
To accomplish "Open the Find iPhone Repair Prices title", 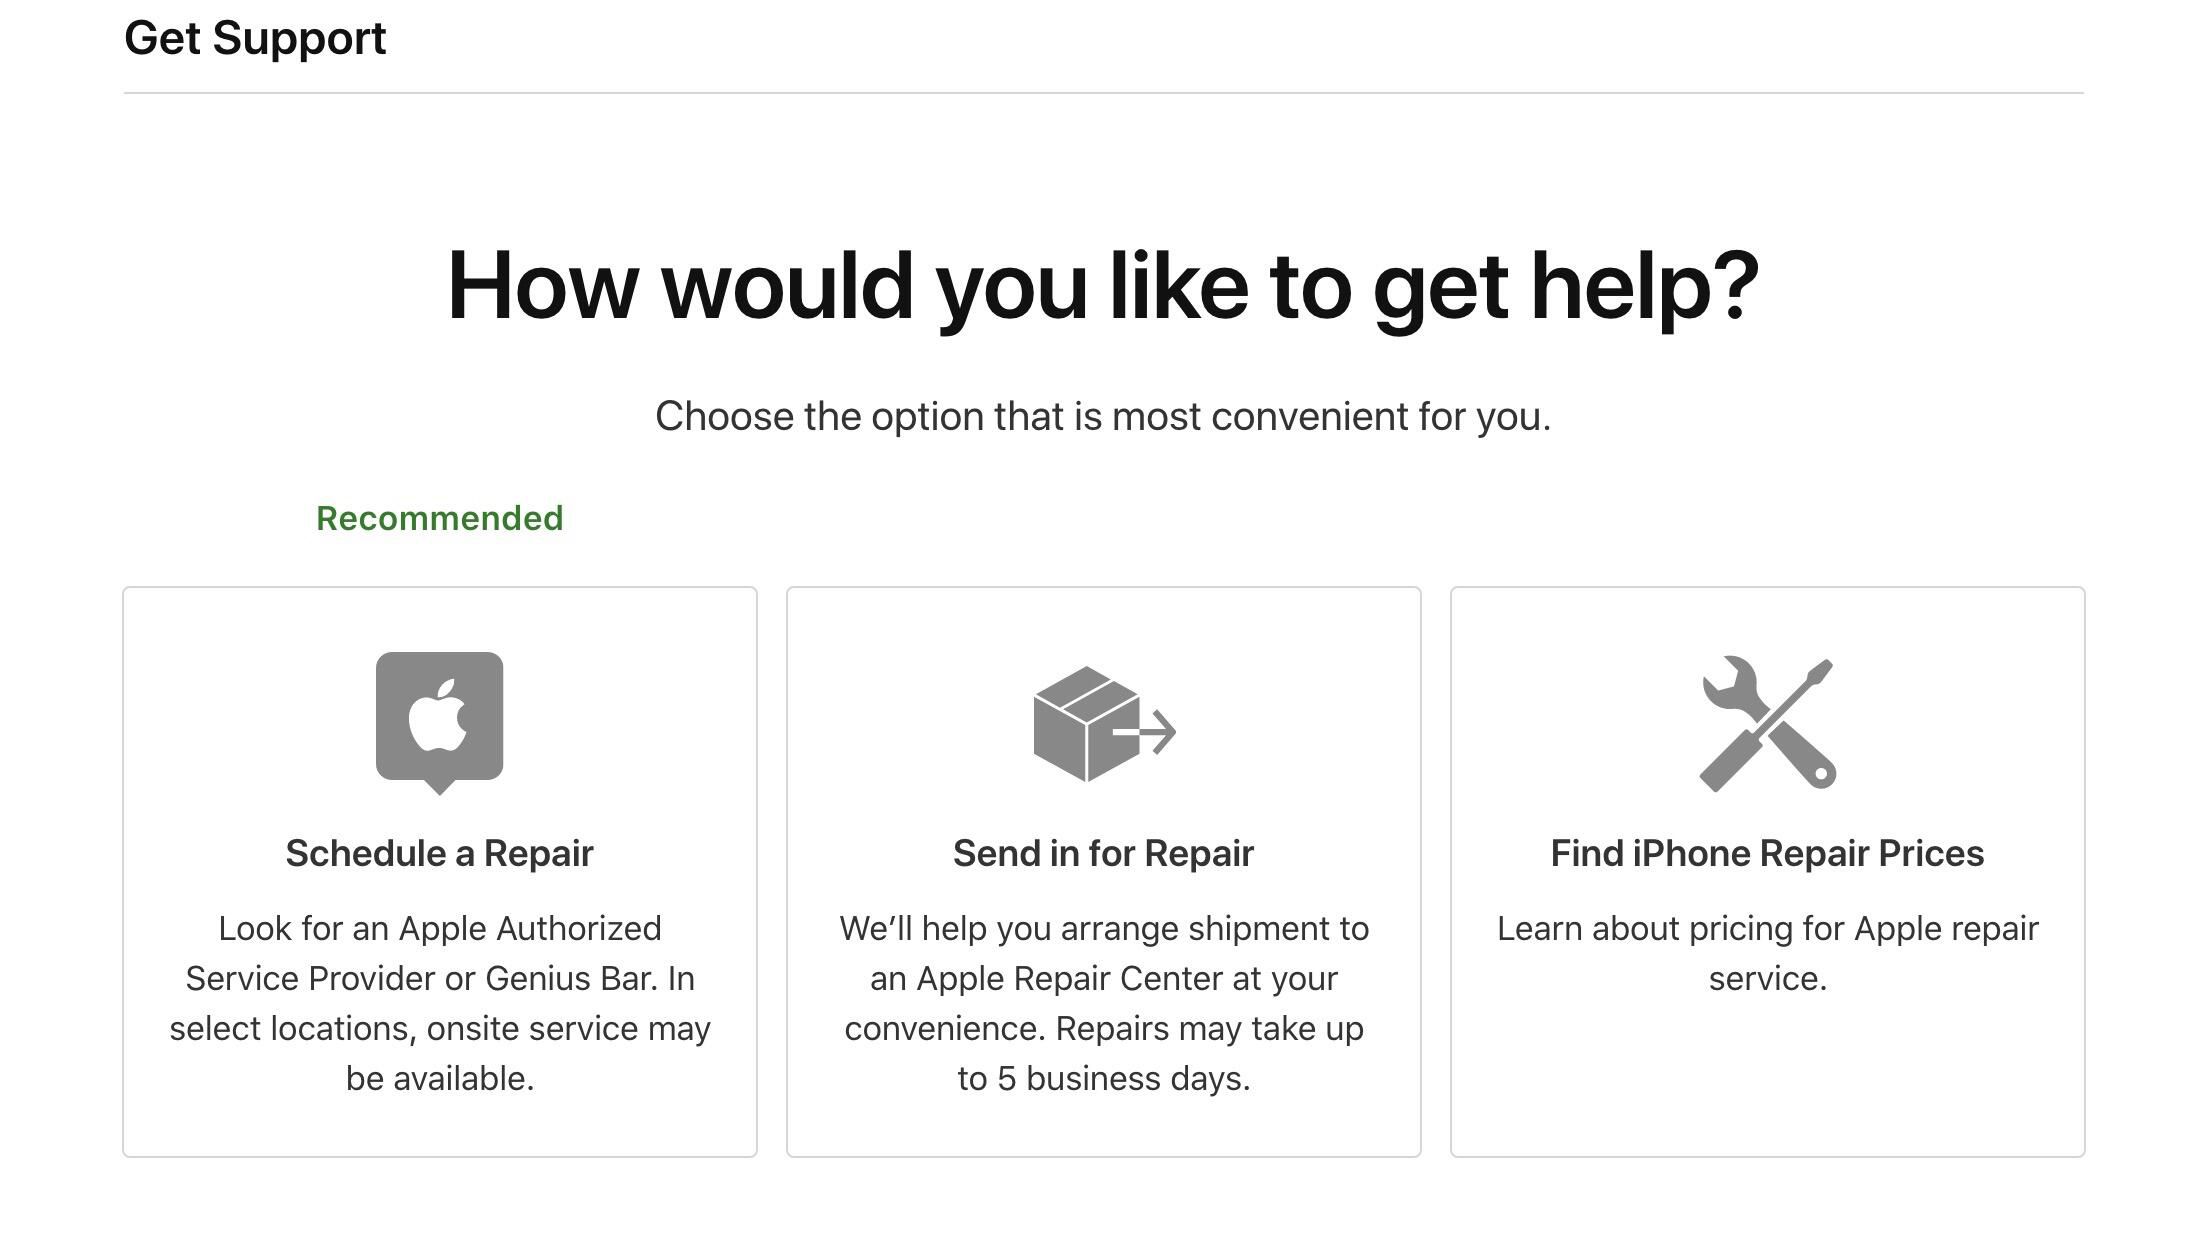I will [1767, 853].
